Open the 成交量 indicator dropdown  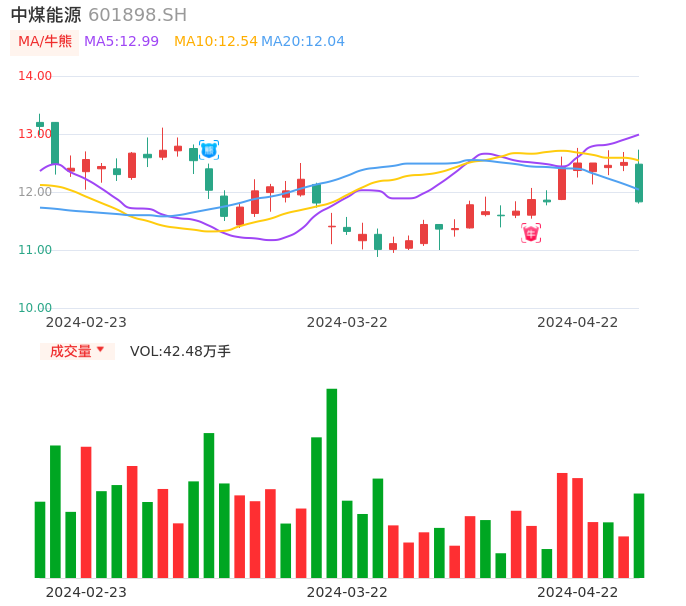[x=77, y=351]
